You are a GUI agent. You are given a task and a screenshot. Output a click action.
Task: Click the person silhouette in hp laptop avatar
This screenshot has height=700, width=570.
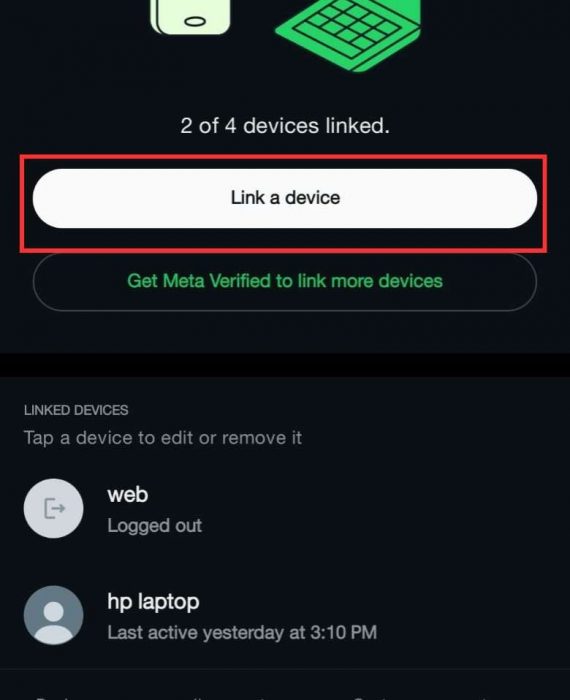click(53, 621)
